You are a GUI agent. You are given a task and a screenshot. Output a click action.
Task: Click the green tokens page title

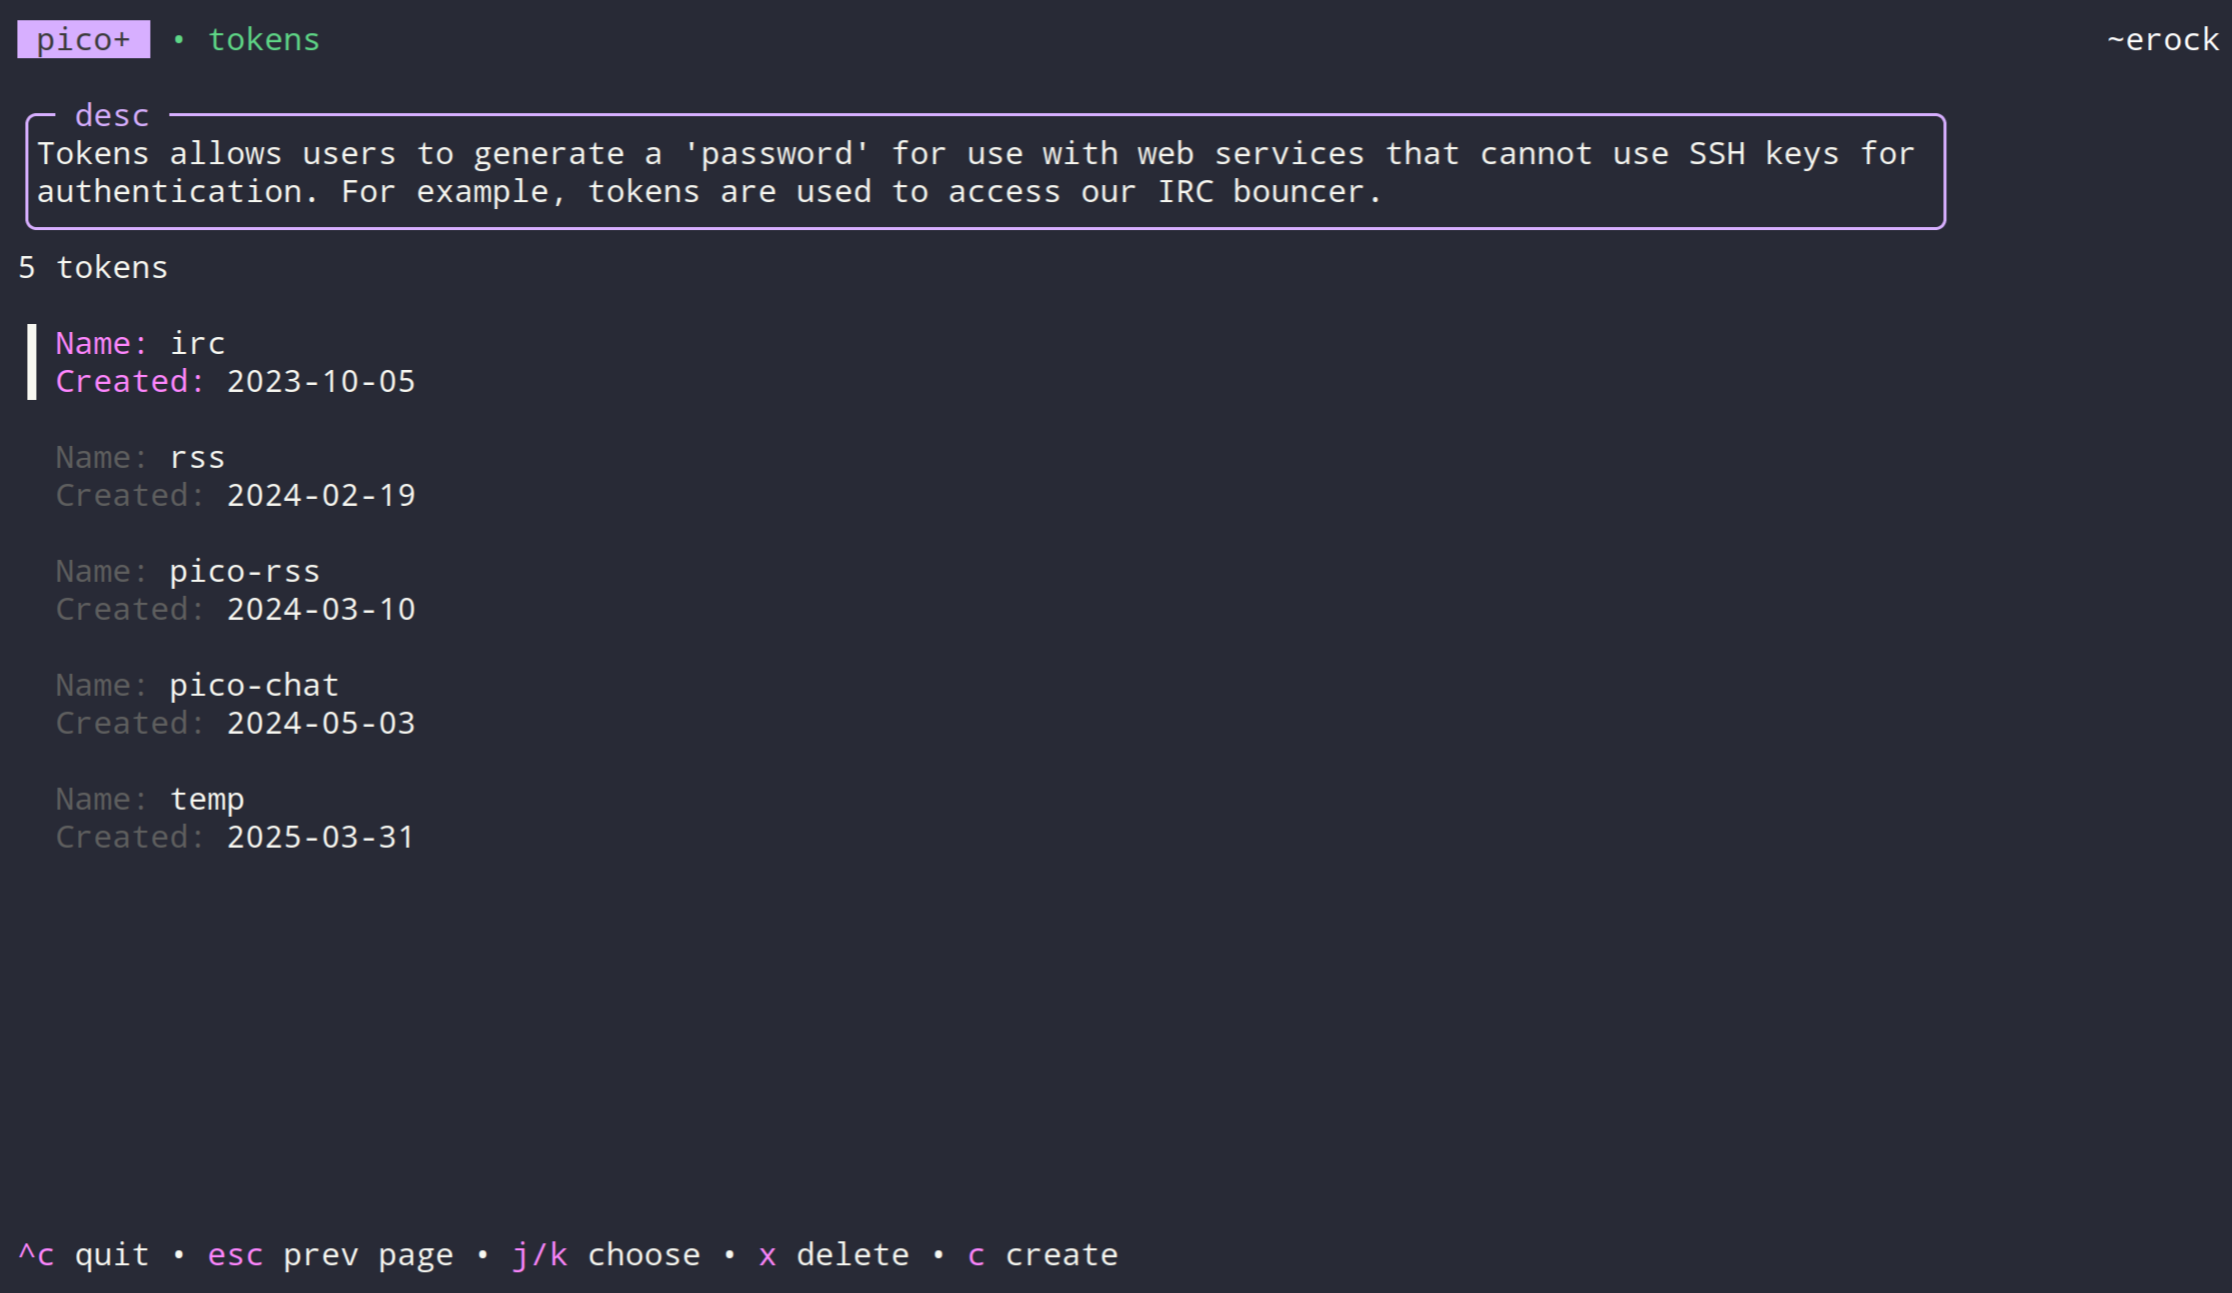pyautogui.click(x=263, y=40)
